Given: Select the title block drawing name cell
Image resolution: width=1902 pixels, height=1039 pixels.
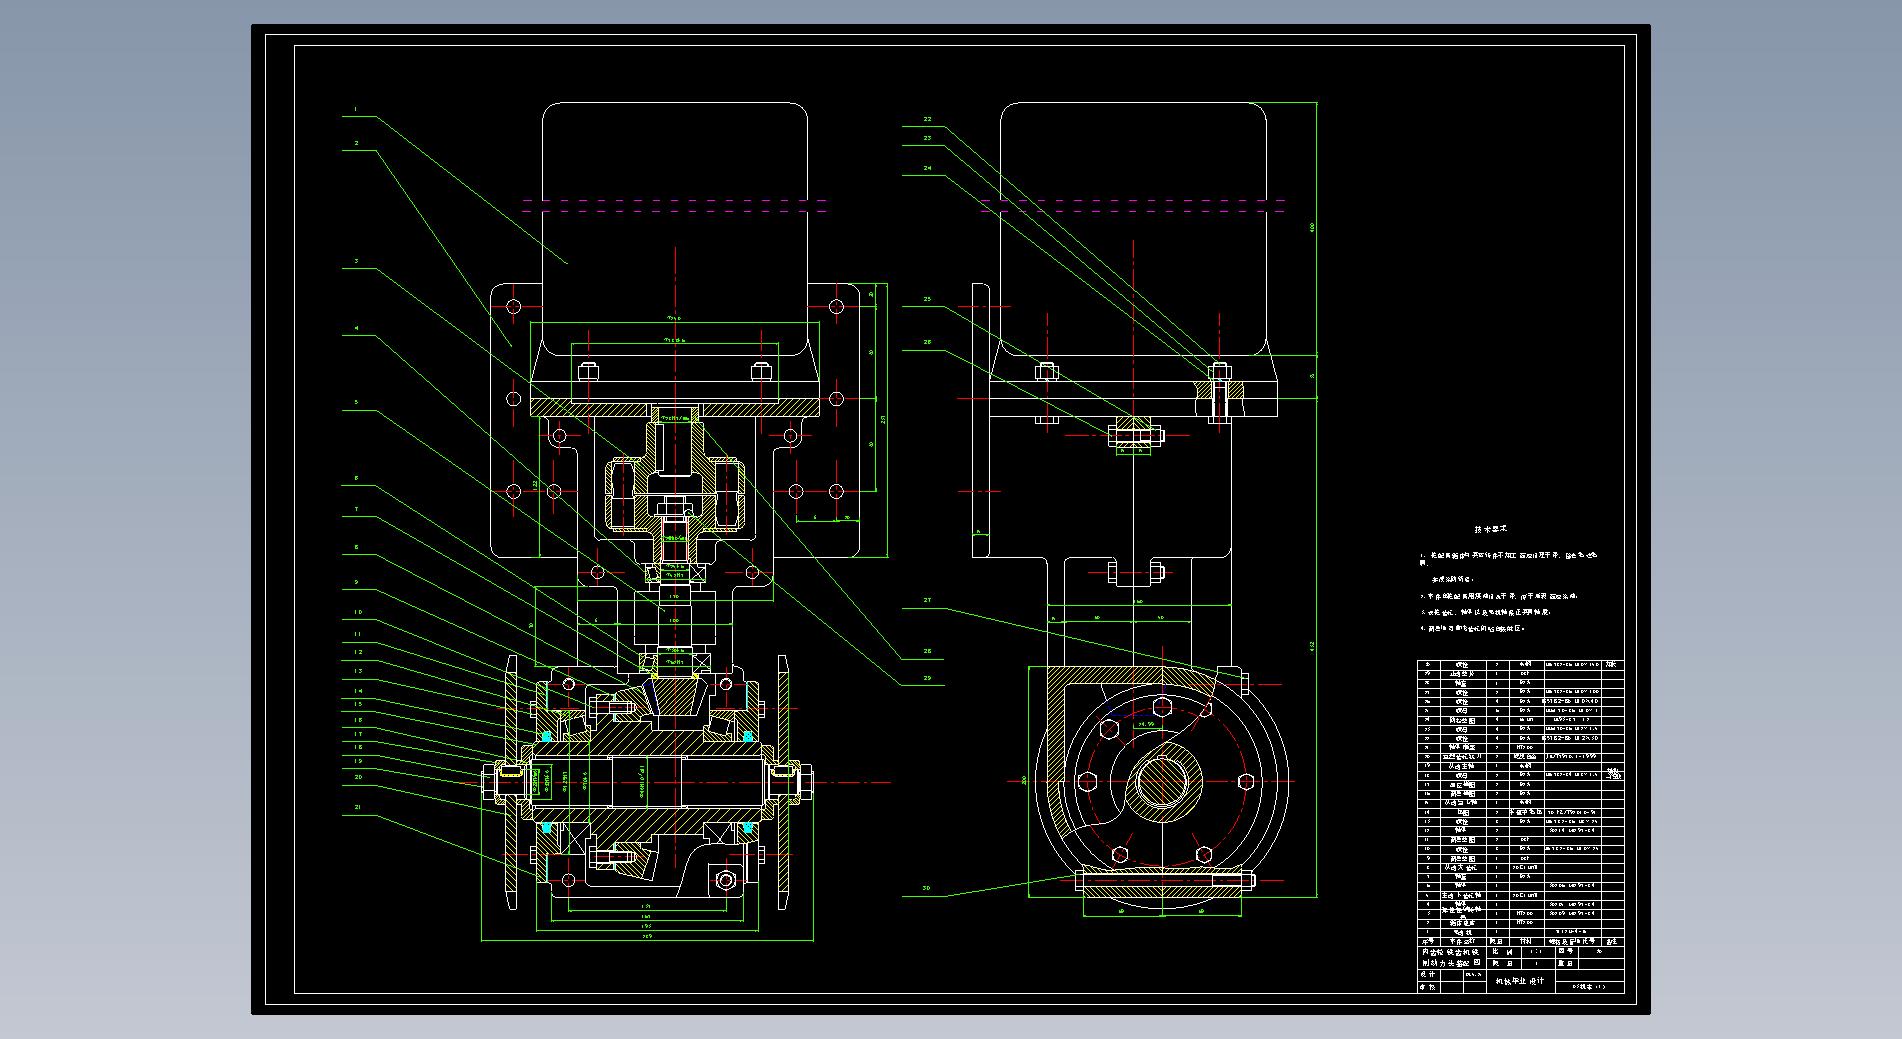Looking at the screenshot, I should click(x=1453, y=957).
